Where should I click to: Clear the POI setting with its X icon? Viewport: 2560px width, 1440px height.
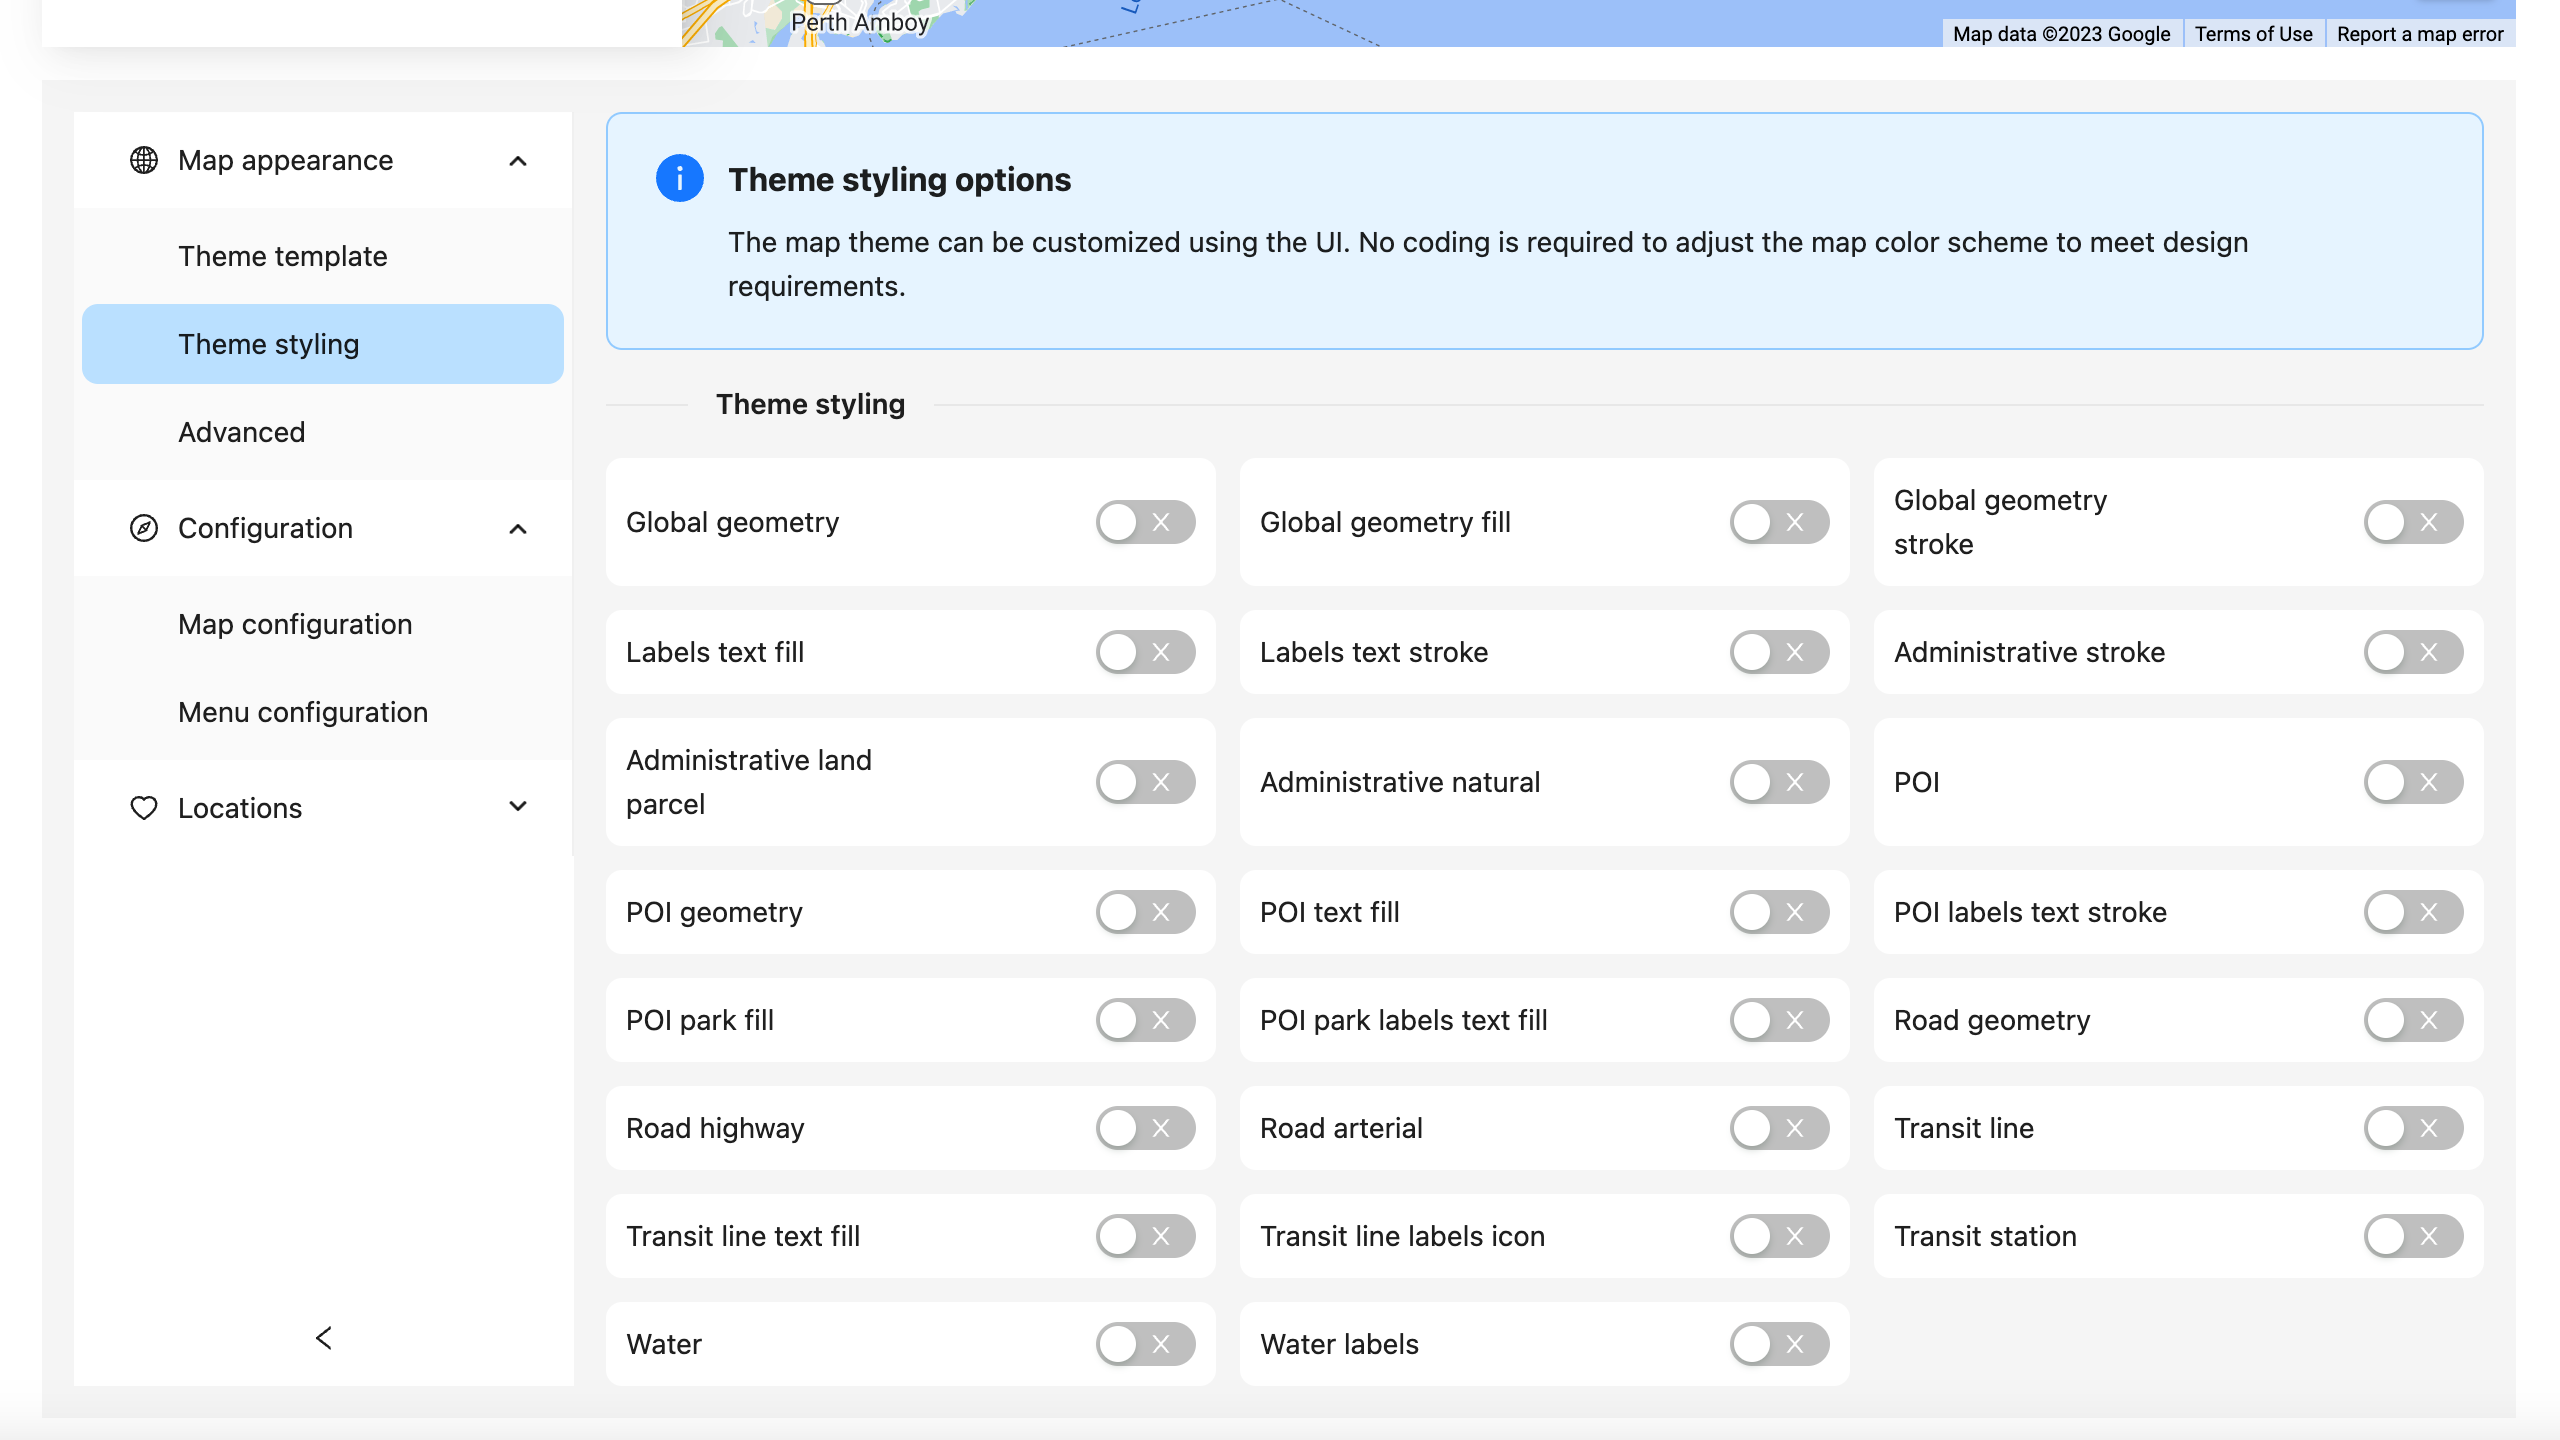tap(2428, 782)
